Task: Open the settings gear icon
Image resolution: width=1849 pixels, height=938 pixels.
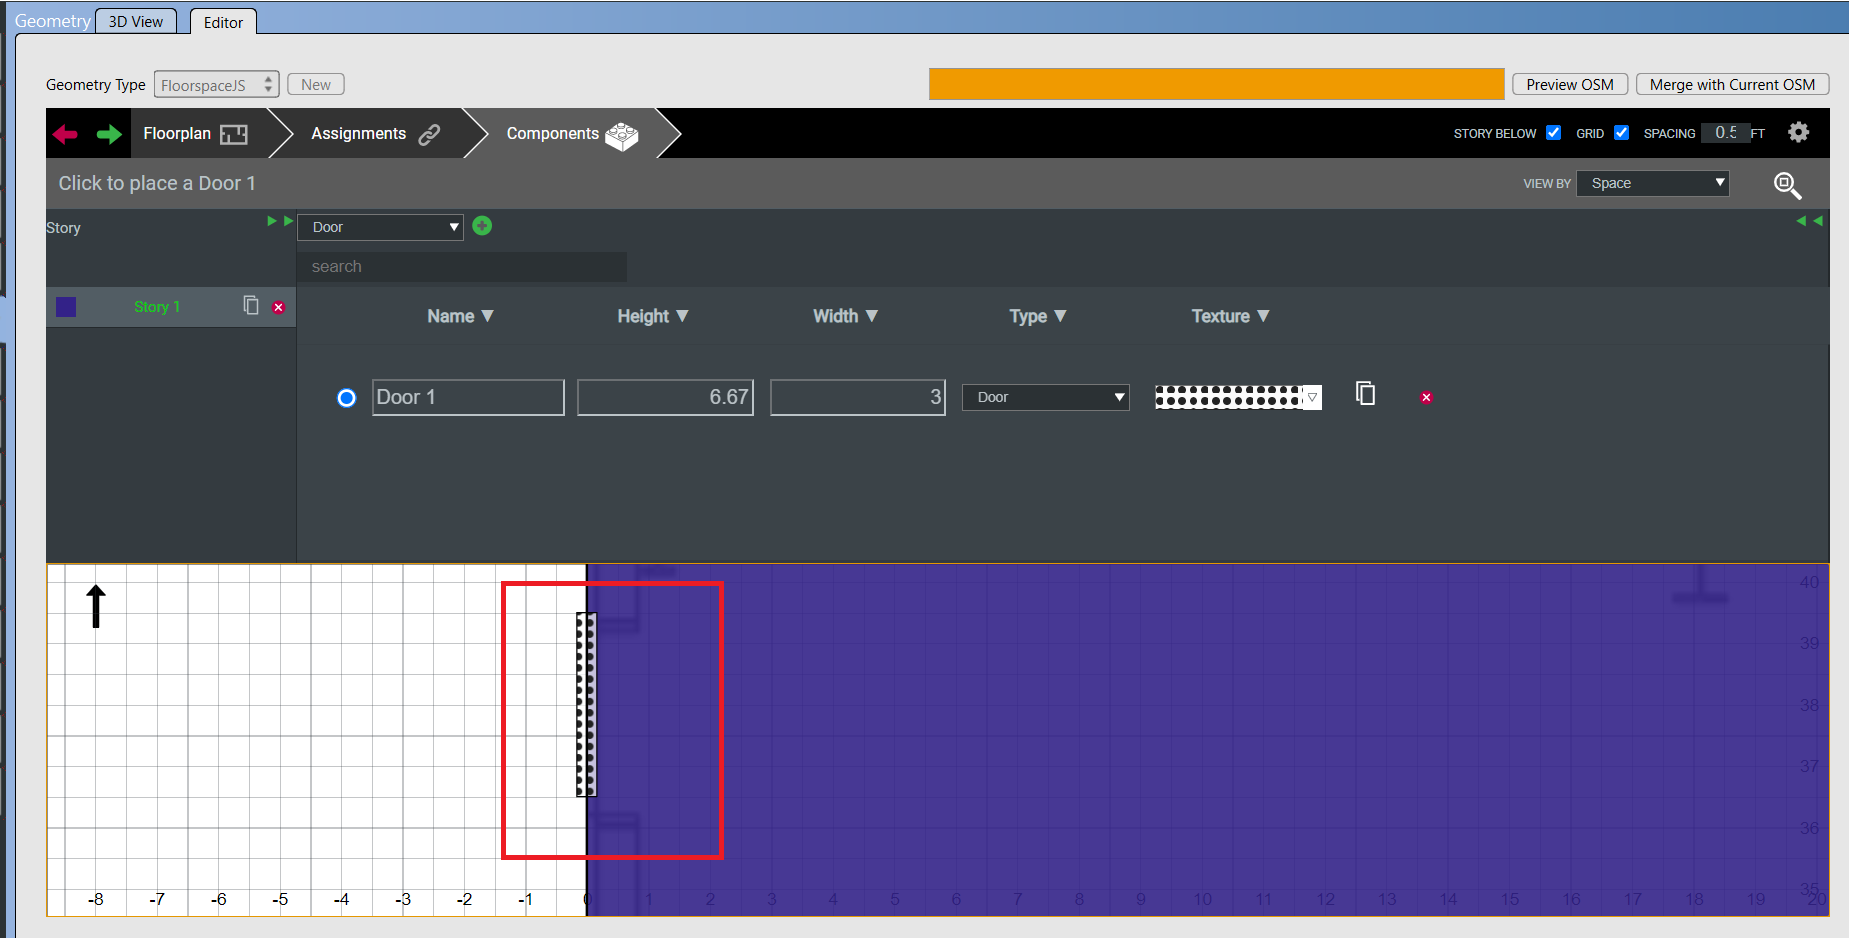Action: [x=1798, y=132]
